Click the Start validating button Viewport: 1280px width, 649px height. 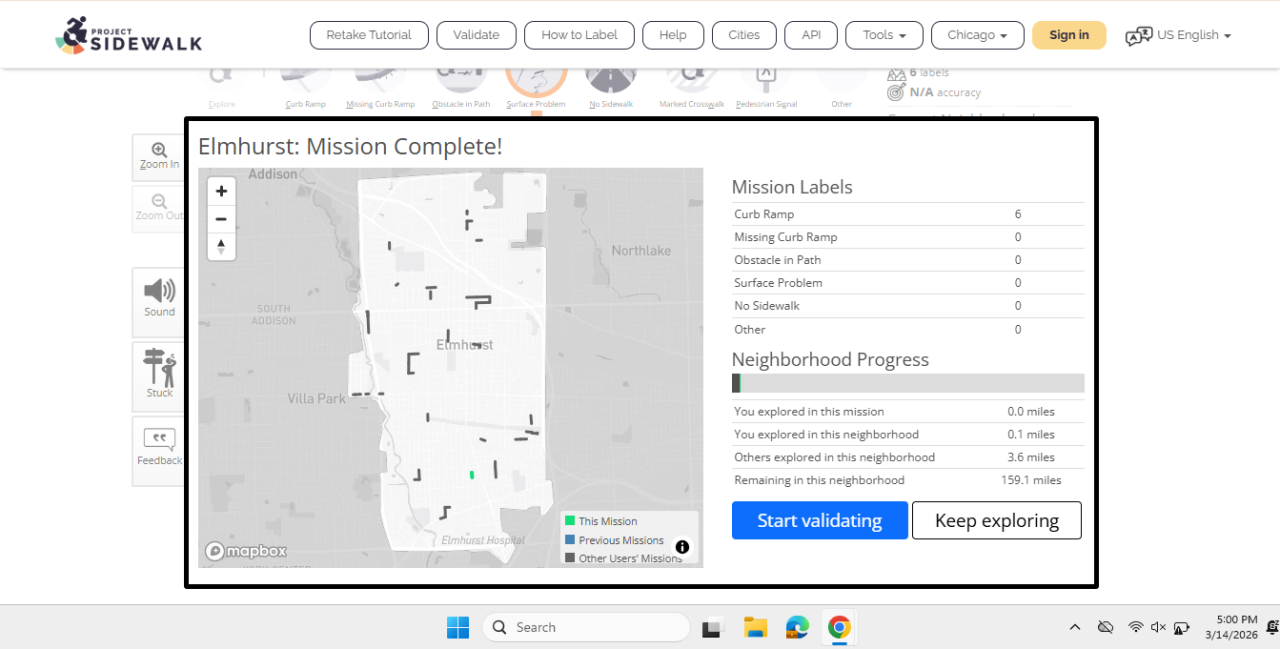pyautogui.click(x=820, y=520)
